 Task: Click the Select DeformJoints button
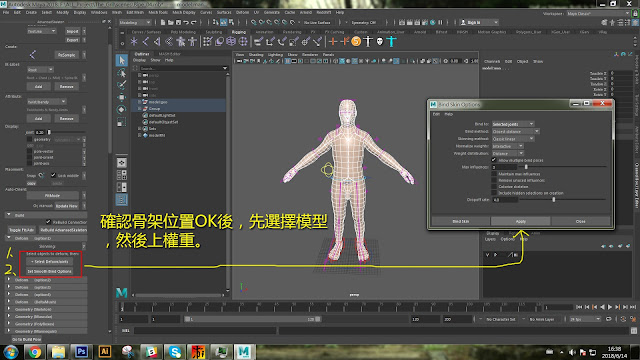[50, 262]
